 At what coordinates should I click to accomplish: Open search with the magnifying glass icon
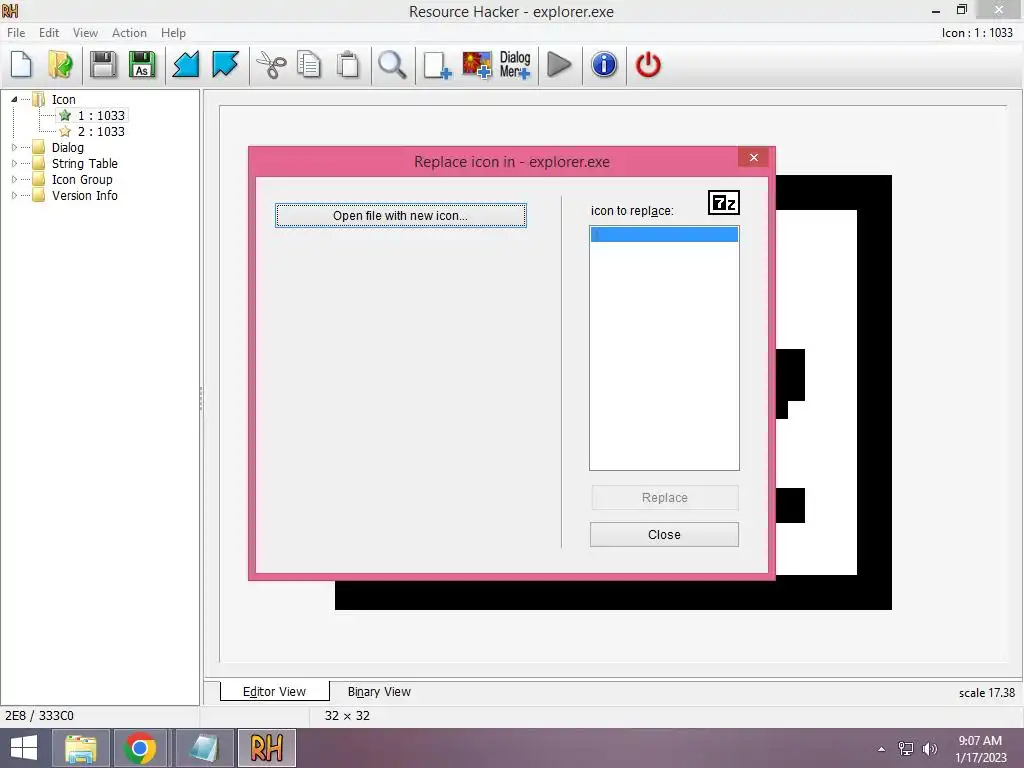(x=392, y=65)
